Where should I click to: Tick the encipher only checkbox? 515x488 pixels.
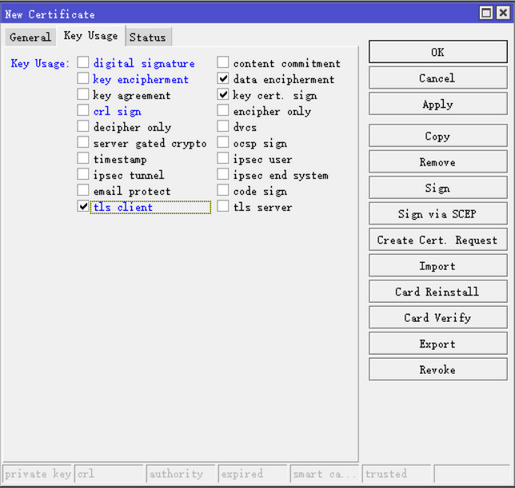[x=223, y=110]
